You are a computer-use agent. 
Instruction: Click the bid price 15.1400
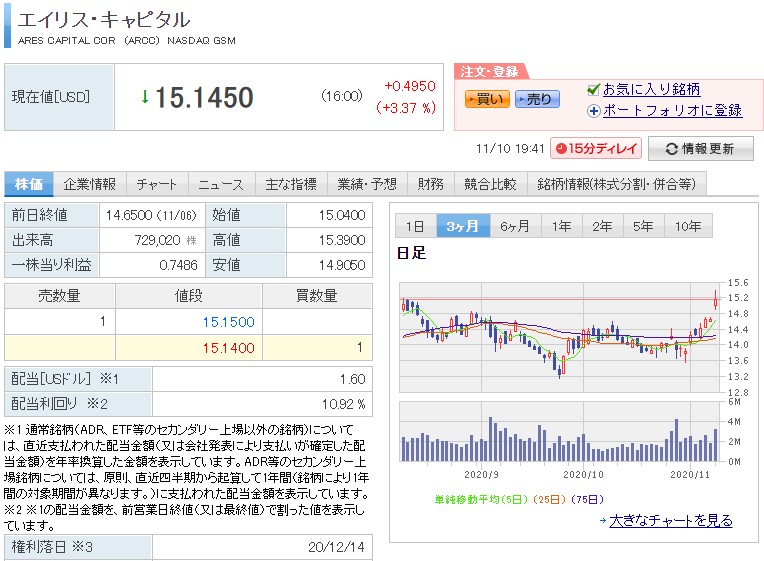click(x=229, y=348)
